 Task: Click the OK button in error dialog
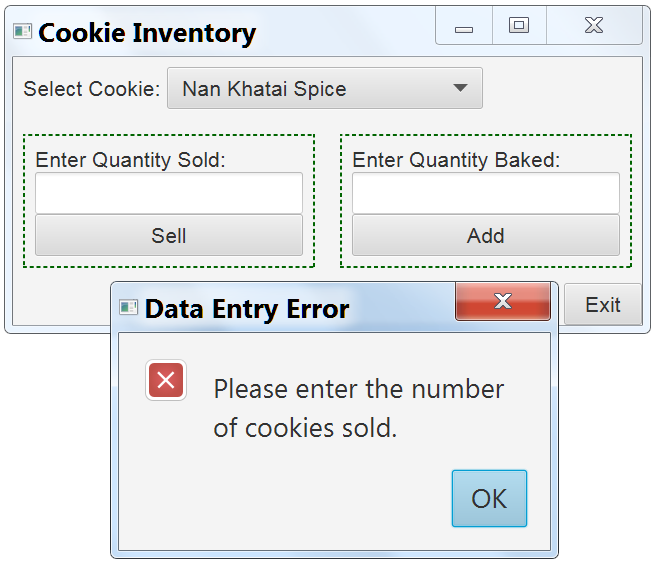pyautogui.click(x=489, y=498)
